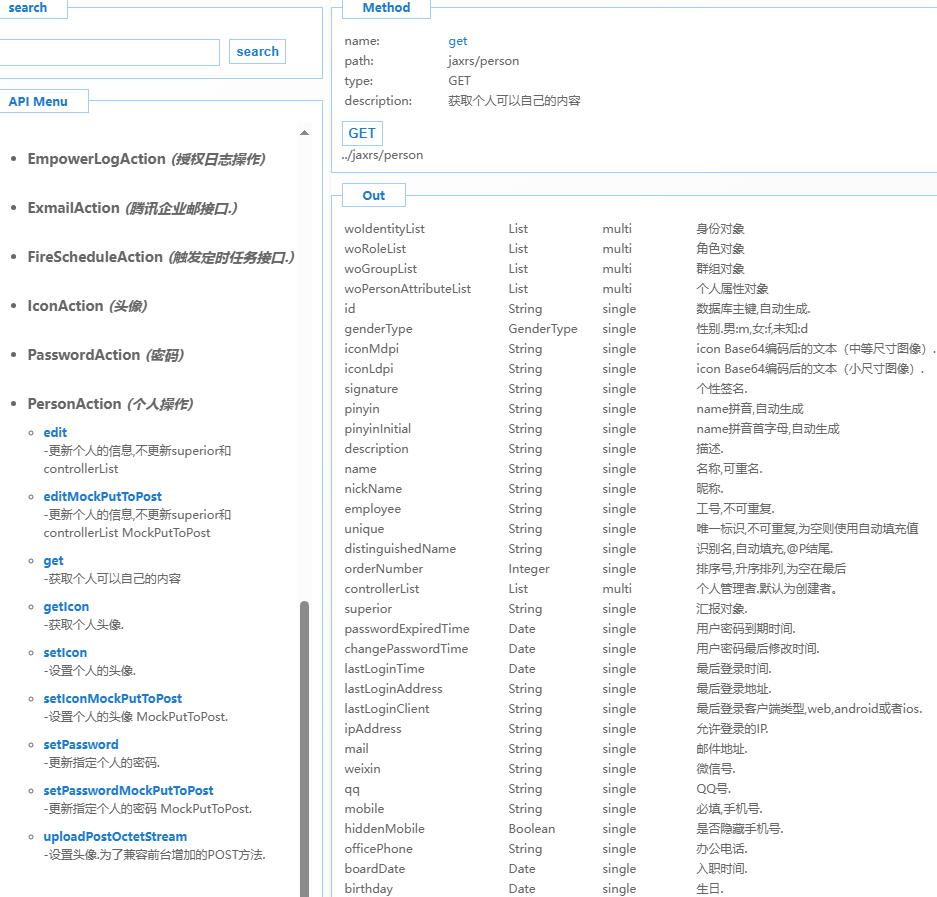The width and height of the screenshot is (937, 897).
Task: Switch to the "API Menu" tab
Action: [44, 100]
